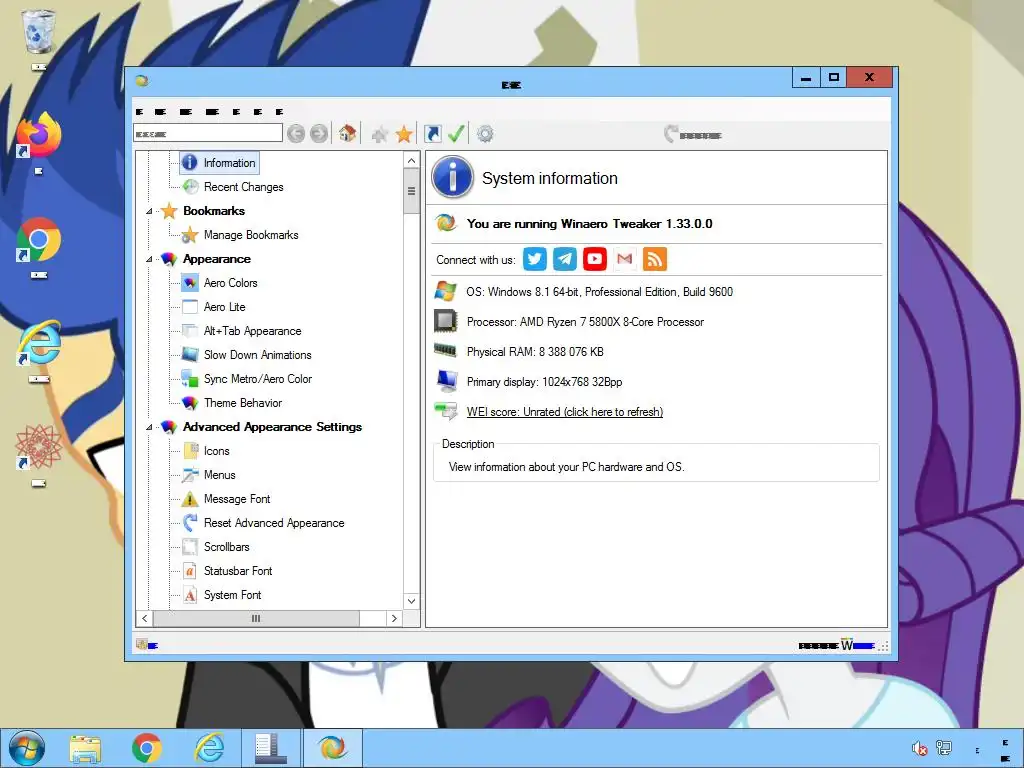Open the Telegram link icon
The width and height of the screenshot is (1024, 768).
tap(565, 259)
